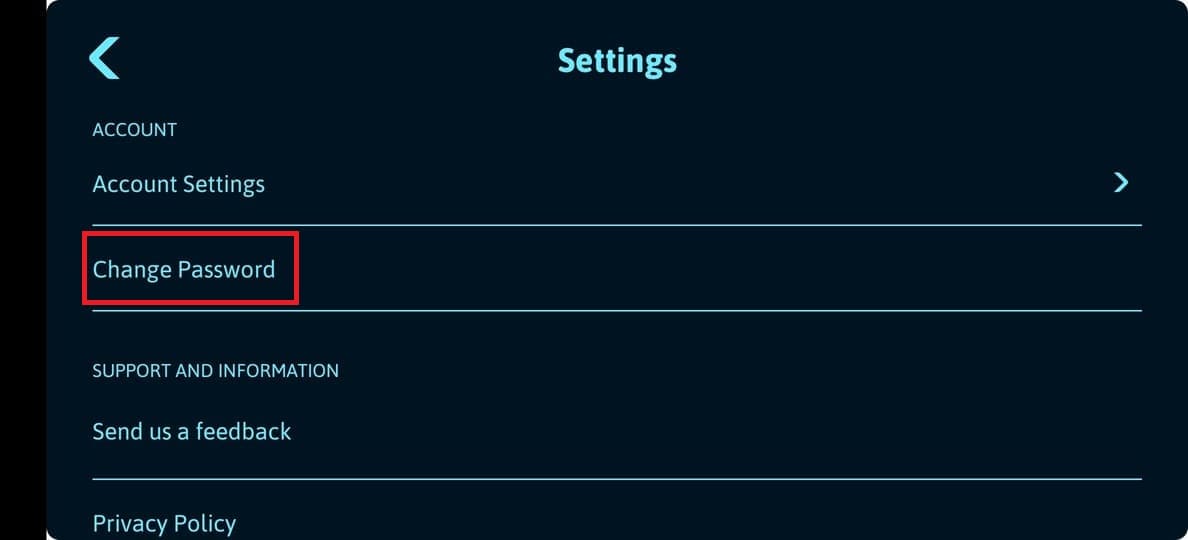This screenshot has width=1188, height=540.
Task: Click the SUPPORT AND INFORMATION header
Action: [215, 371]
